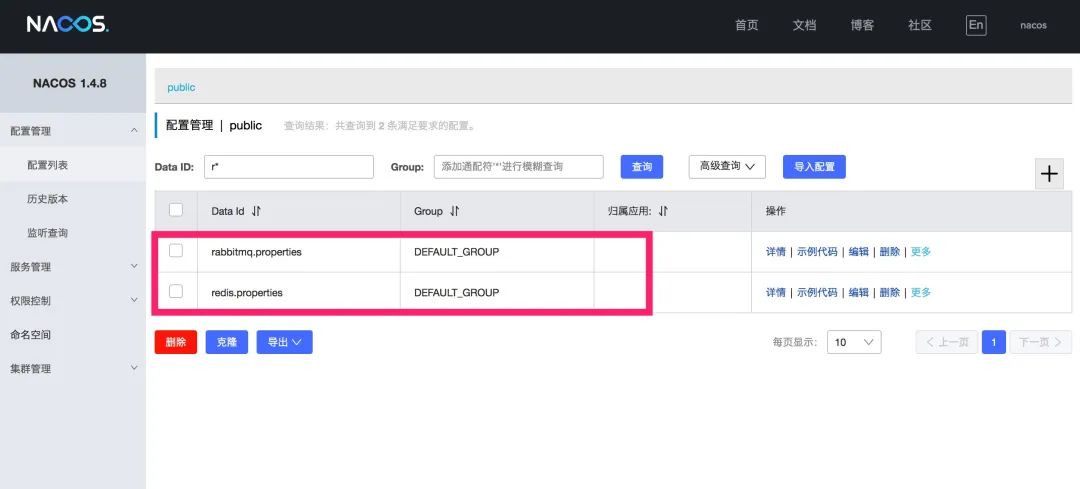This screenshot has width=1080, height=489.
Task: Click the 克隆 button
Action: pyautogui.click(x=227, y=342)
